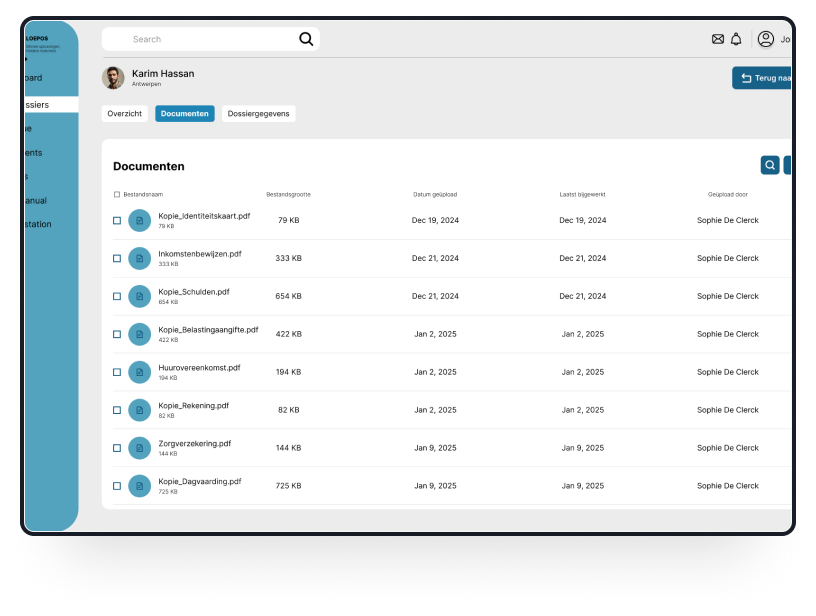Open the mail envelope icon
This screenshot has height=616, width=816.
[718, 39]
